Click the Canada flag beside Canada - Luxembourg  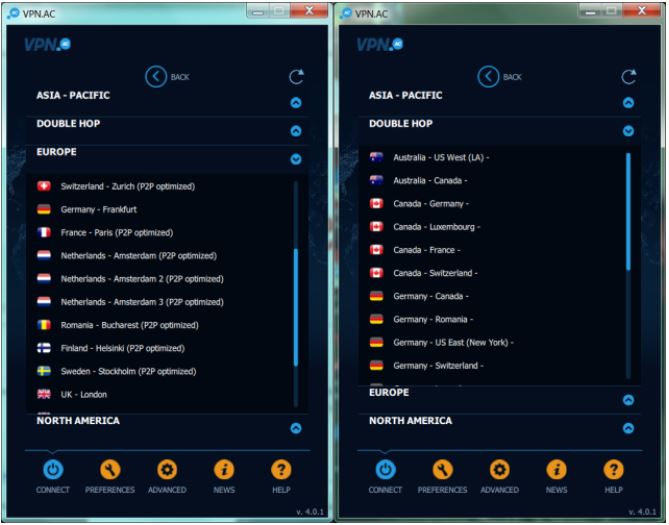pyautogui.click(x=376, y=227)
